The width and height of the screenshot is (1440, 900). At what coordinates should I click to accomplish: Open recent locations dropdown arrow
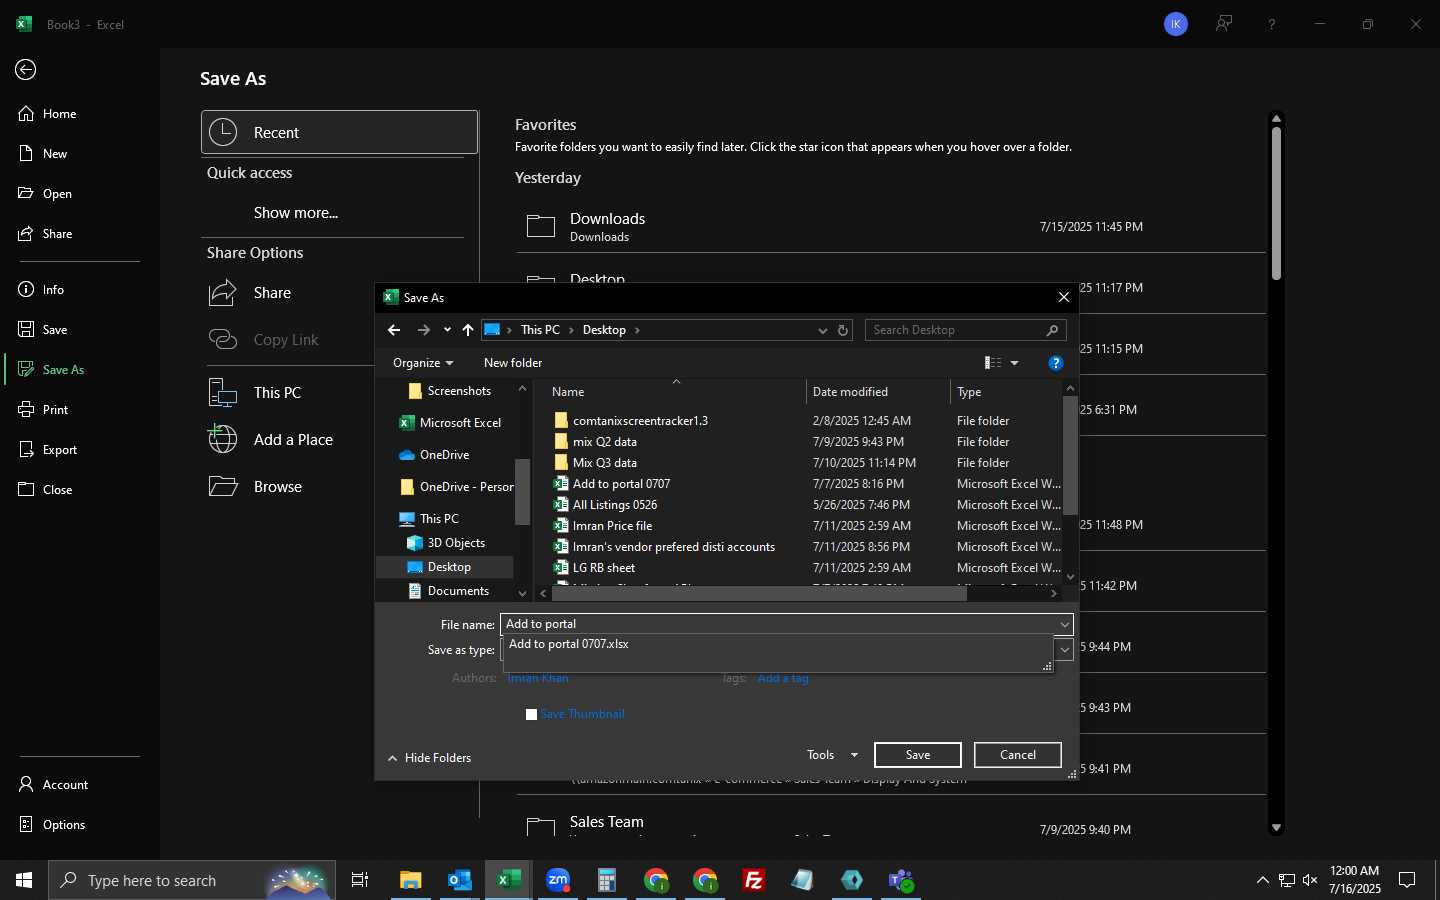coord(447,330)
